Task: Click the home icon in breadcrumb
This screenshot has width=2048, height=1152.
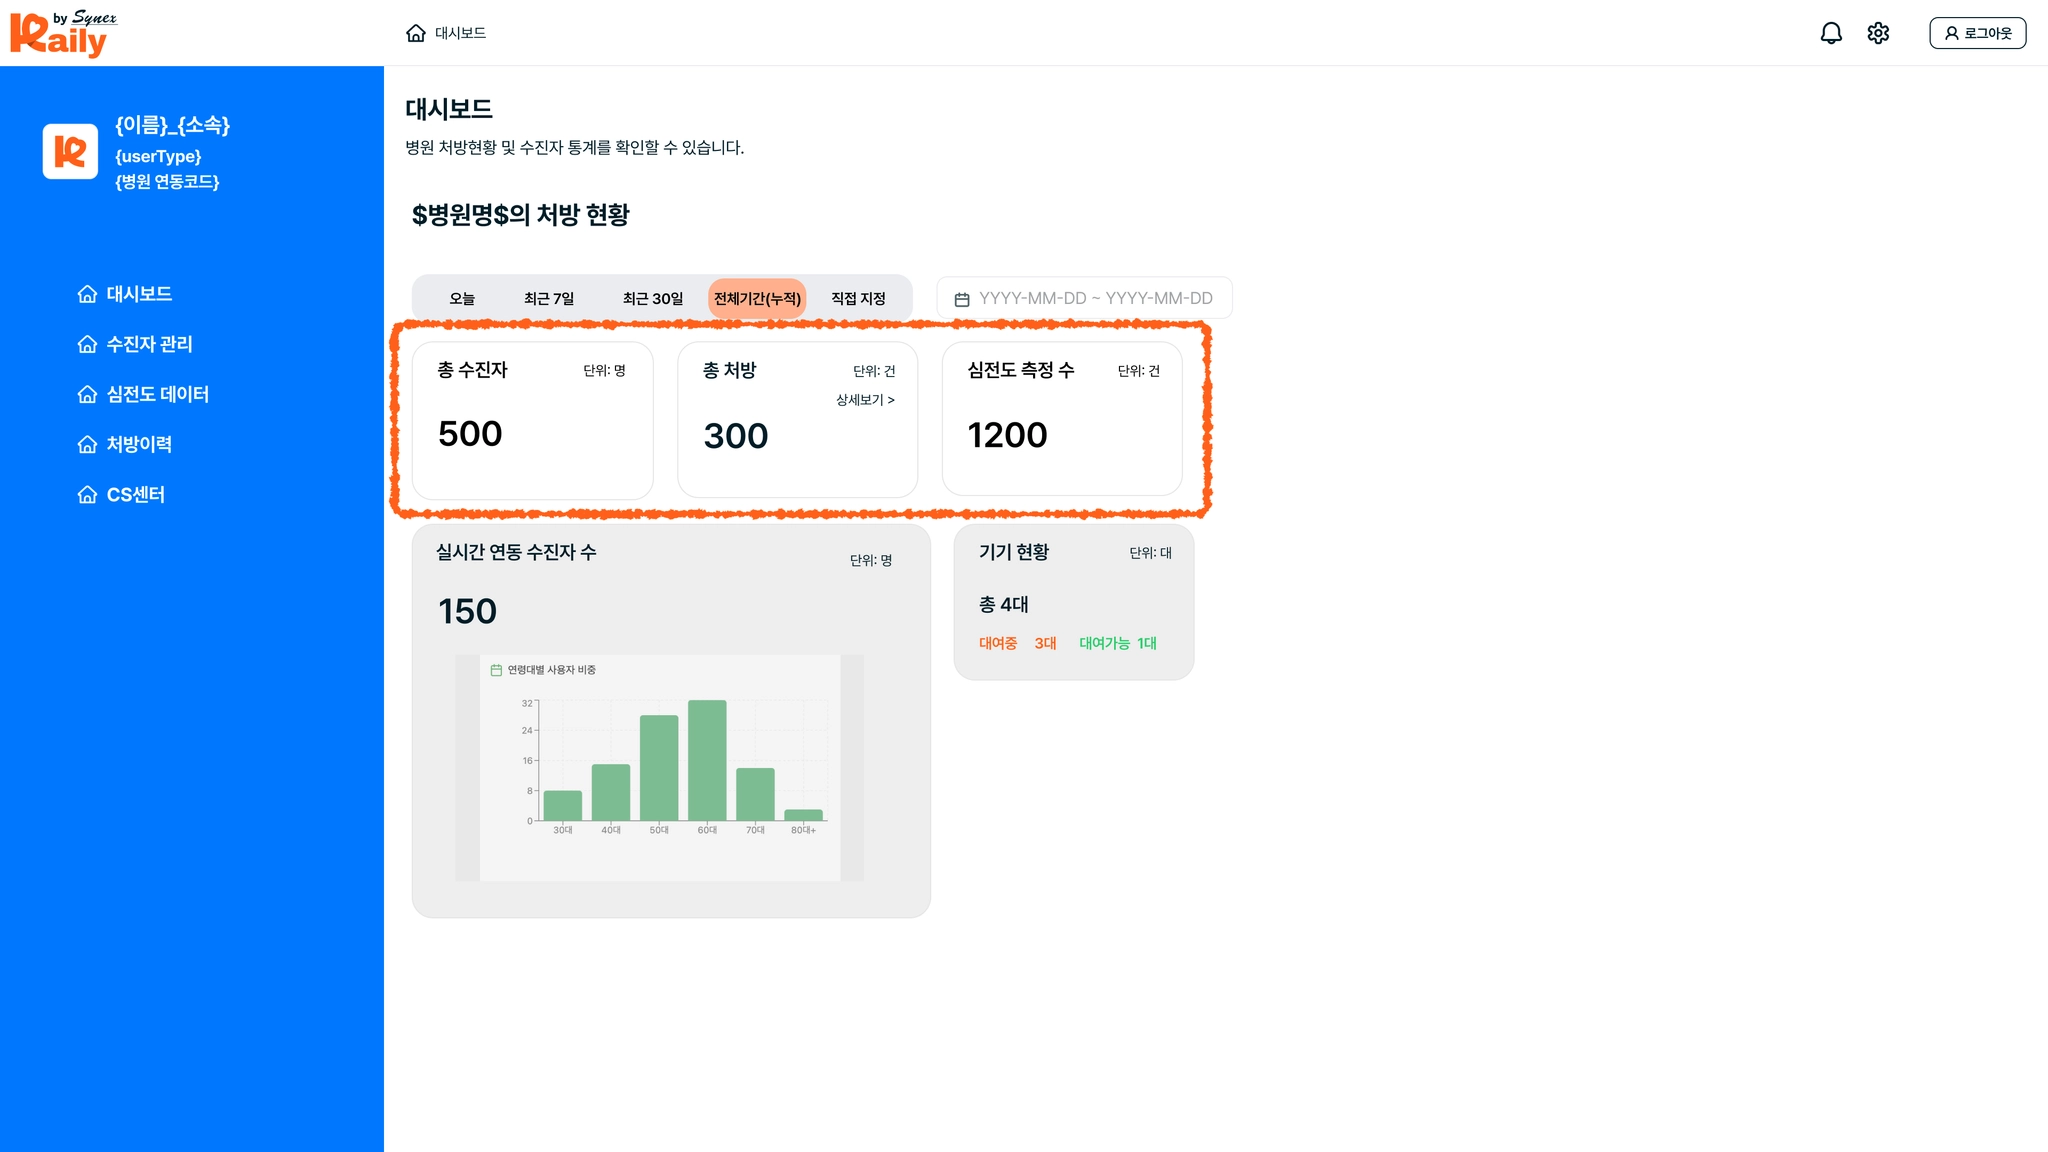Action: 416,33
